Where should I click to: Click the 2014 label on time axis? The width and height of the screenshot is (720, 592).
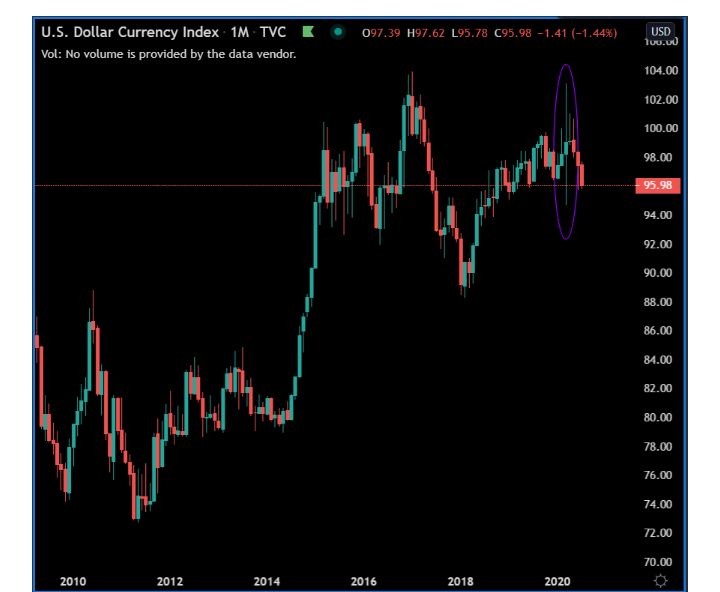267,581
